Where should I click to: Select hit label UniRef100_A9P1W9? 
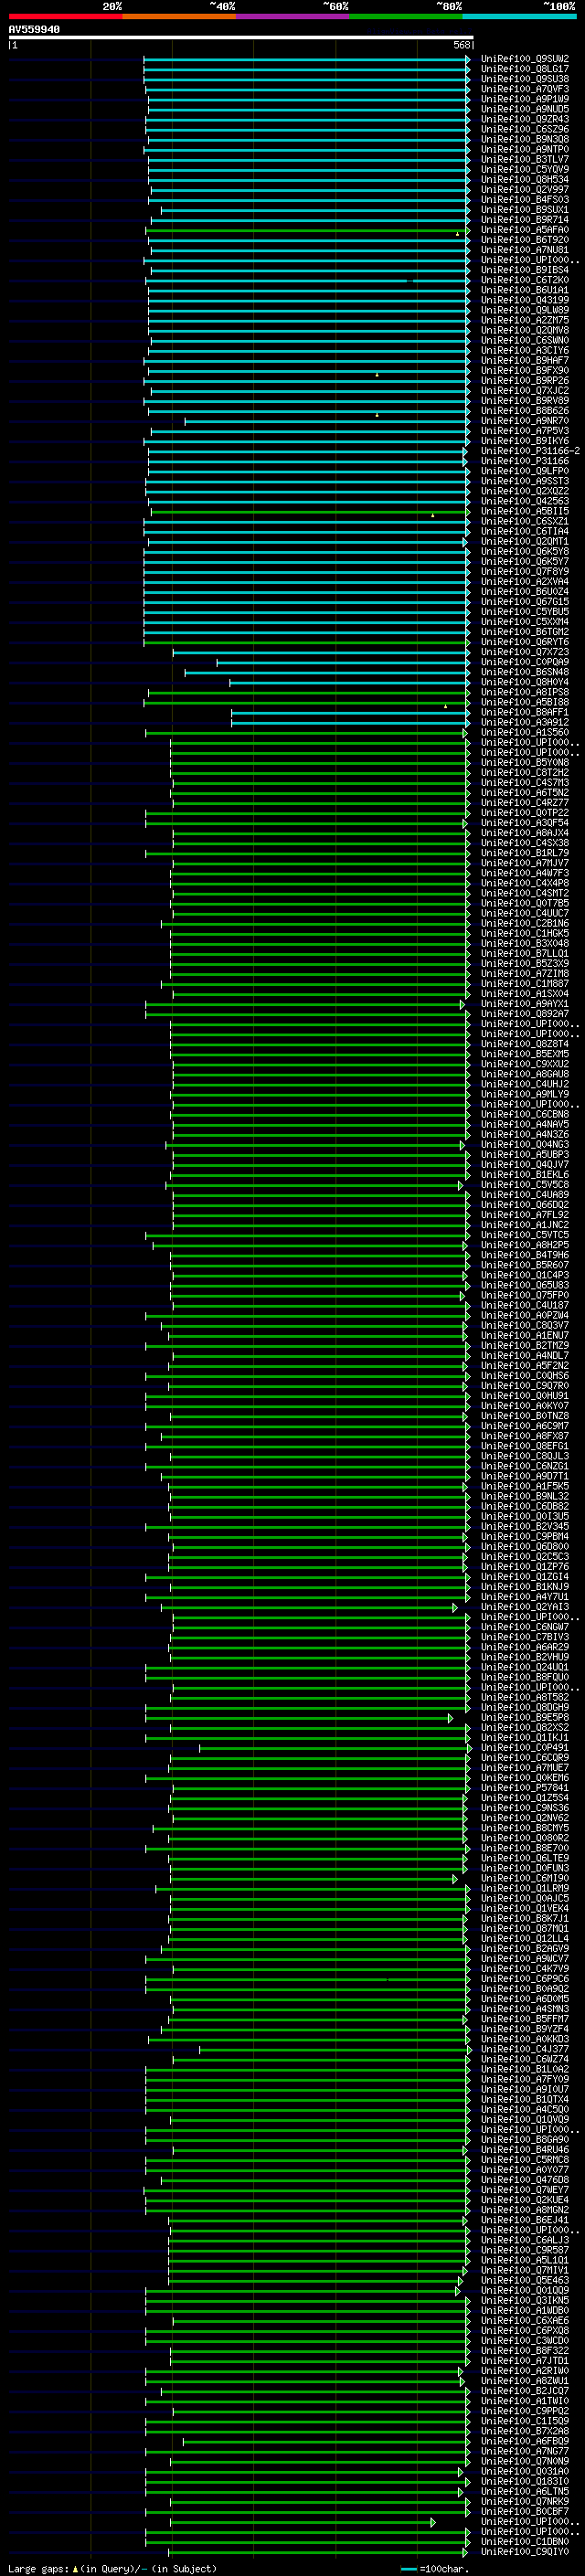click(x=524, y=99)
